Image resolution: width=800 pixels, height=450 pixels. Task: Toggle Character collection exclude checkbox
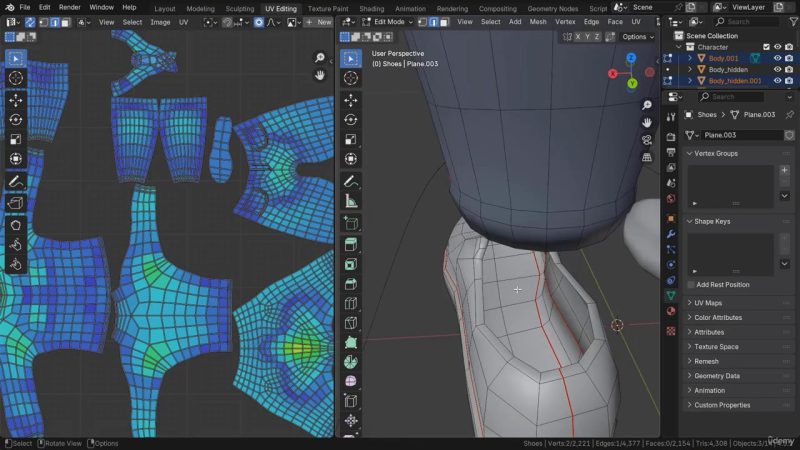(x=766, y=47)
